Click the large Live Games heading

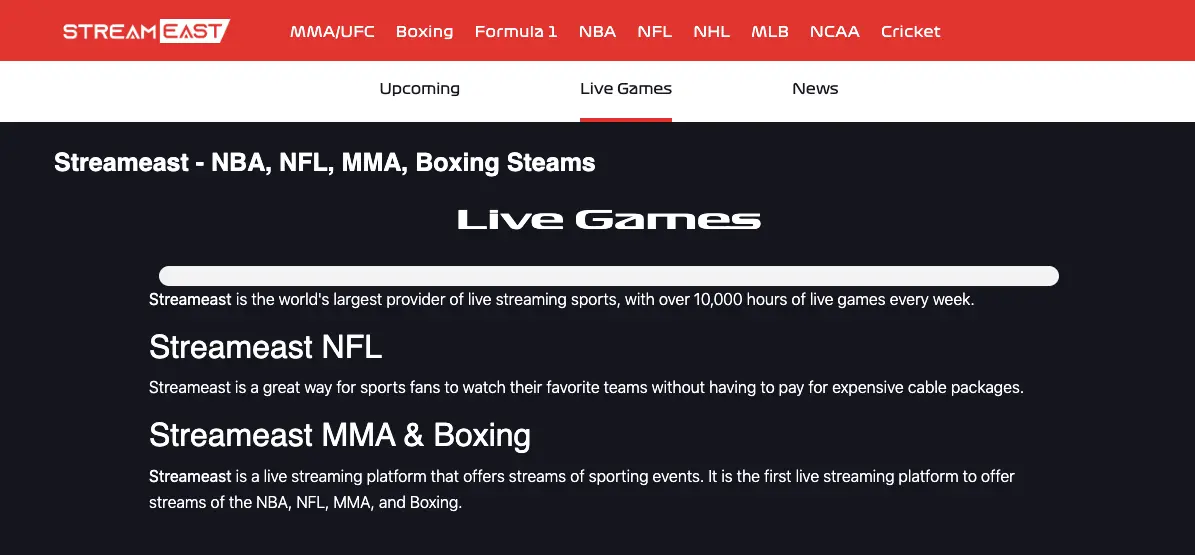coord(609,220)
